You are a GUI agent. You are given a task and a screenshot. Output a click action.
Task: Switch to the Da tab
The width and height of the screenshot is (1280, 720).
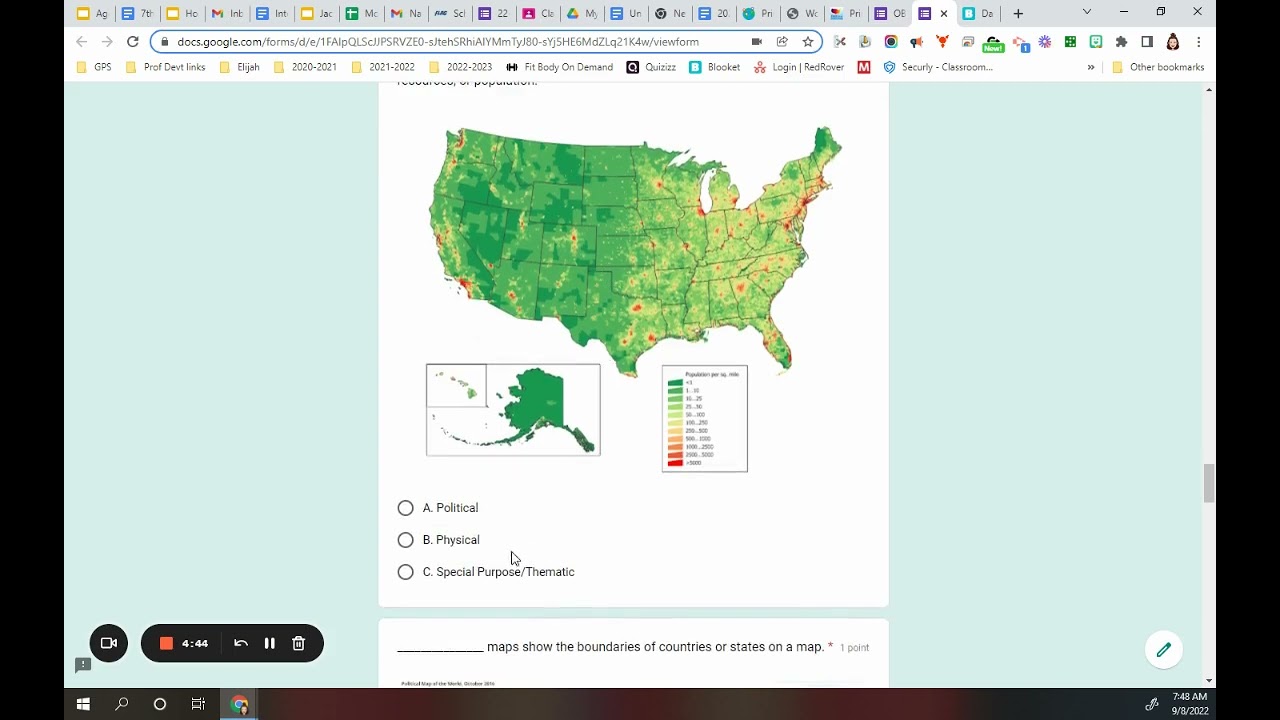(979, 13)
